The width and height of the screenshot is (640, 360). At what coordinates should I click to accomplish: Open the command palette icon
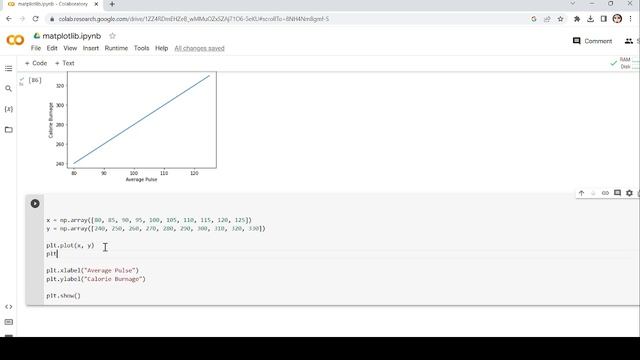[x=9, y=322]
